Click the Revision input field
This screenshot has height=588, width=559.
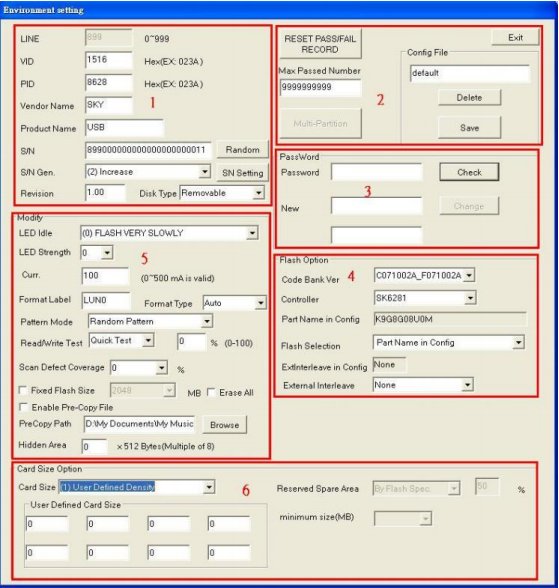click(105, 193)
